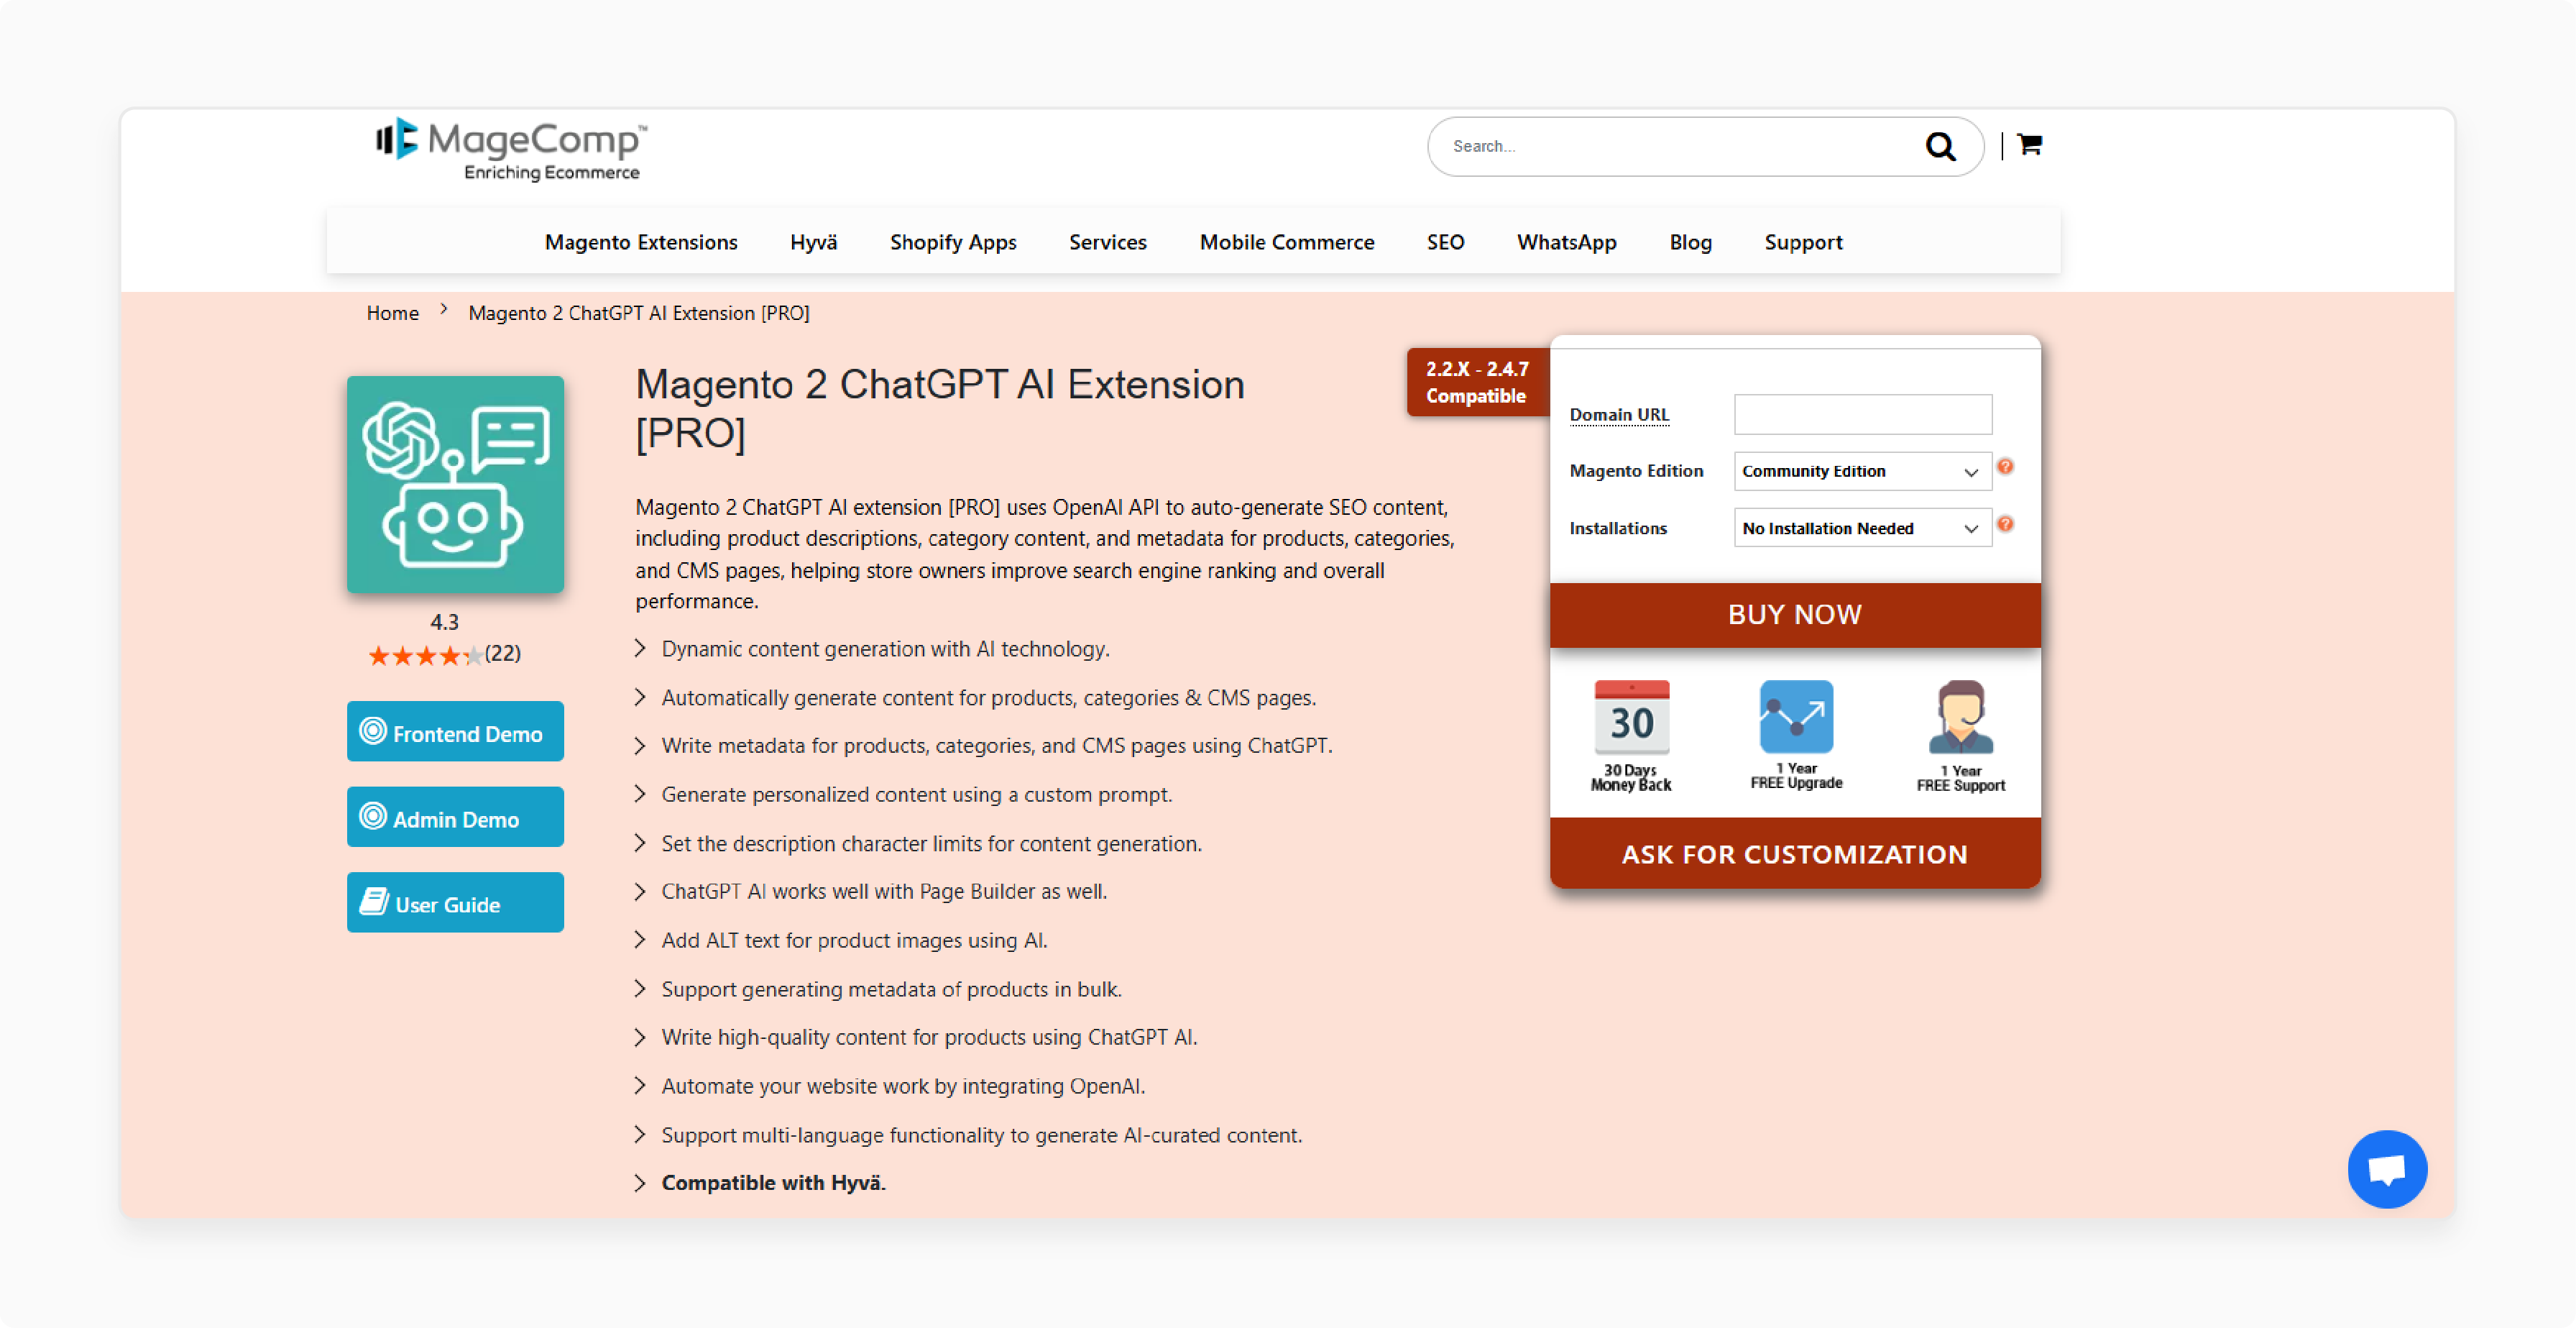Click the Home breadcrumb link
The width and height of the screenshot is (2576, 1328).
click(x=391, y=311)
